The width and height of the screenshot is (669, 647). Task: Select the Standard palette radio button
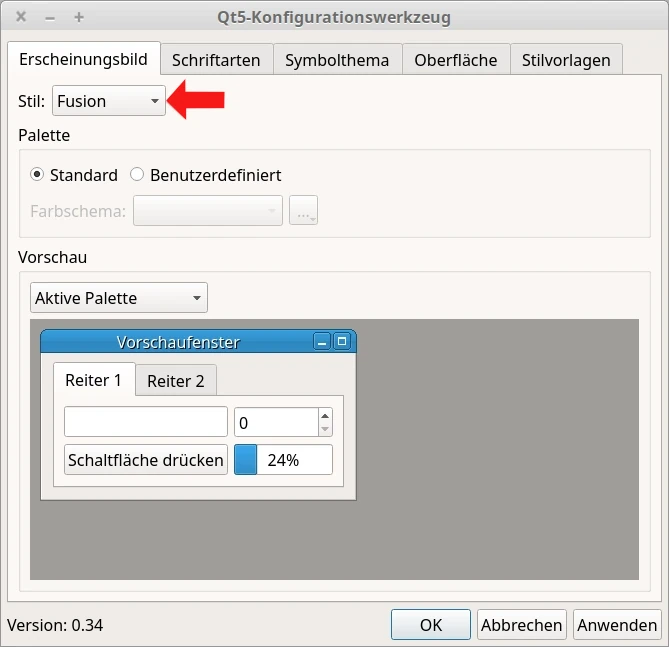coord(37,175)
